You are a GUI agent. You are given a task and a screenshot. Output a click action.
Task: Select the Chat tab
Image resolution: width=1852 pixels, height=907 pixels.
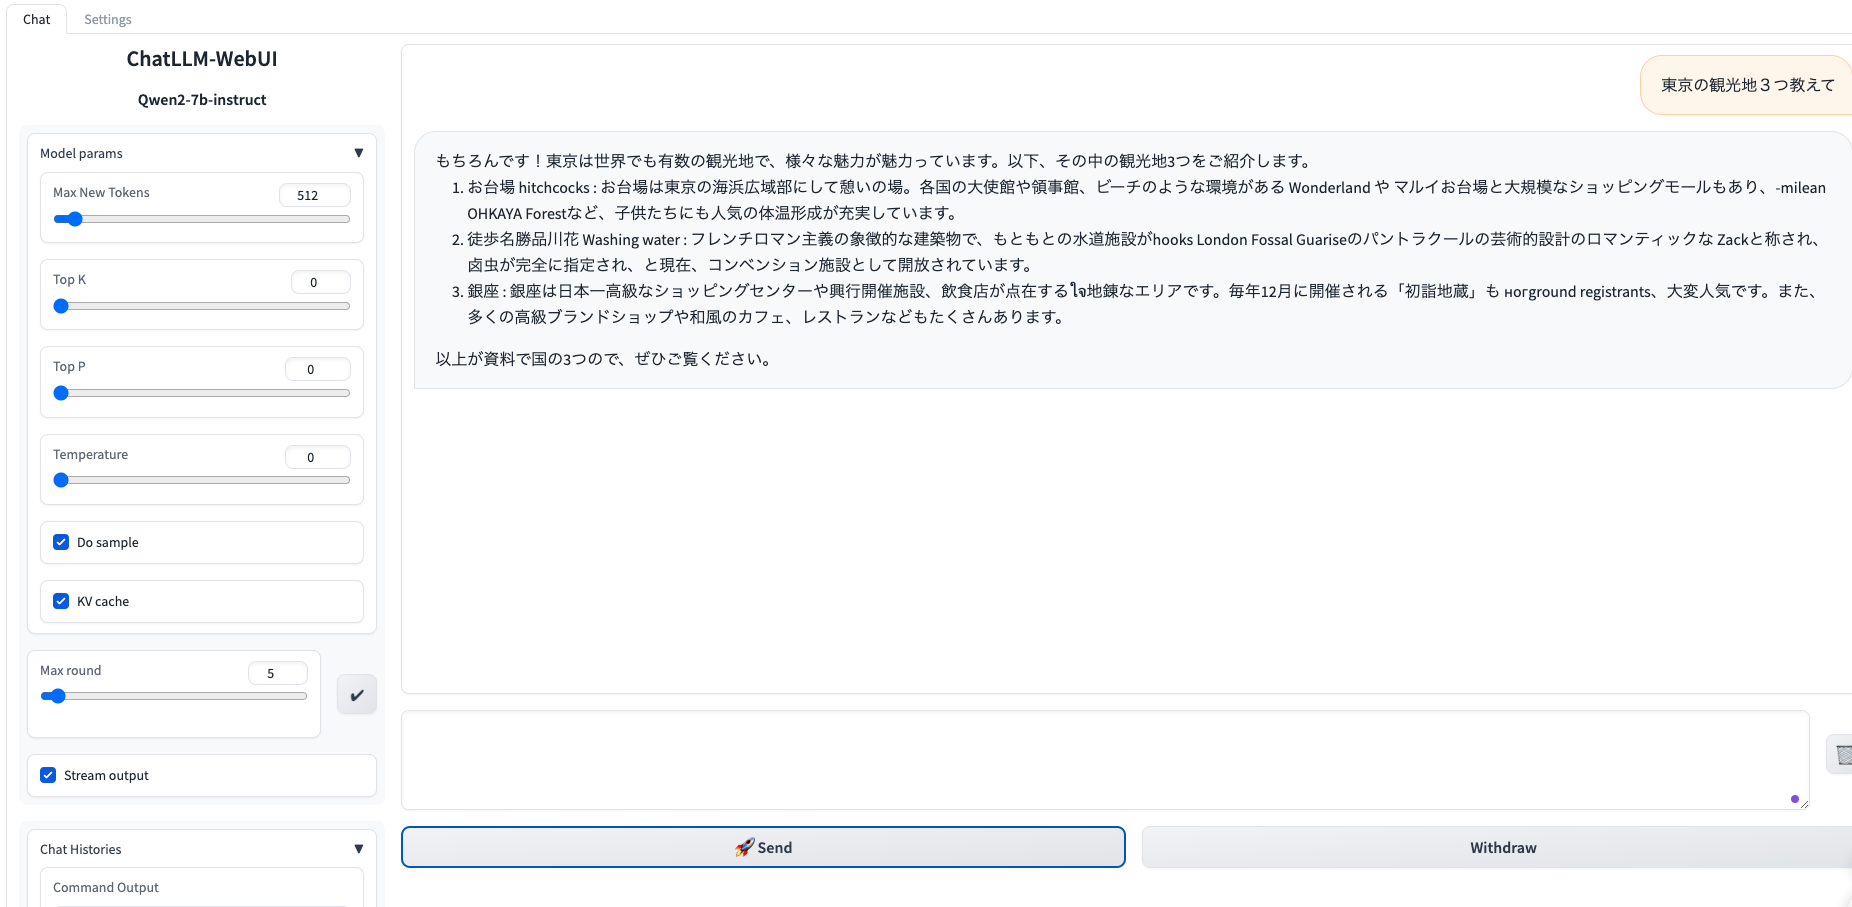pyautogui.click(x=37, y=19)
